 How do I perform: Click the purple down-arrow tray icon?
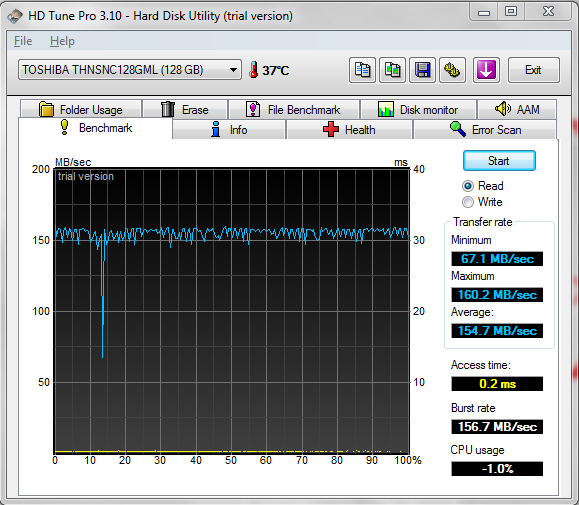(486, 70)
